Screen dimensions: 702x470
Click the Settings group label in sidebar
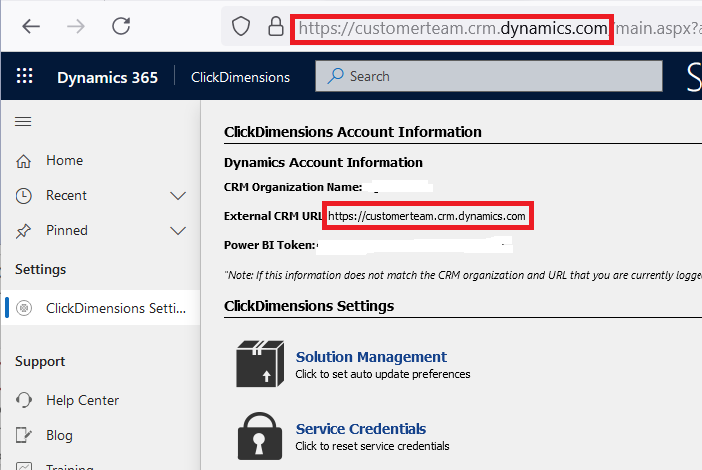pyautogui.click(x=40, y=269)
